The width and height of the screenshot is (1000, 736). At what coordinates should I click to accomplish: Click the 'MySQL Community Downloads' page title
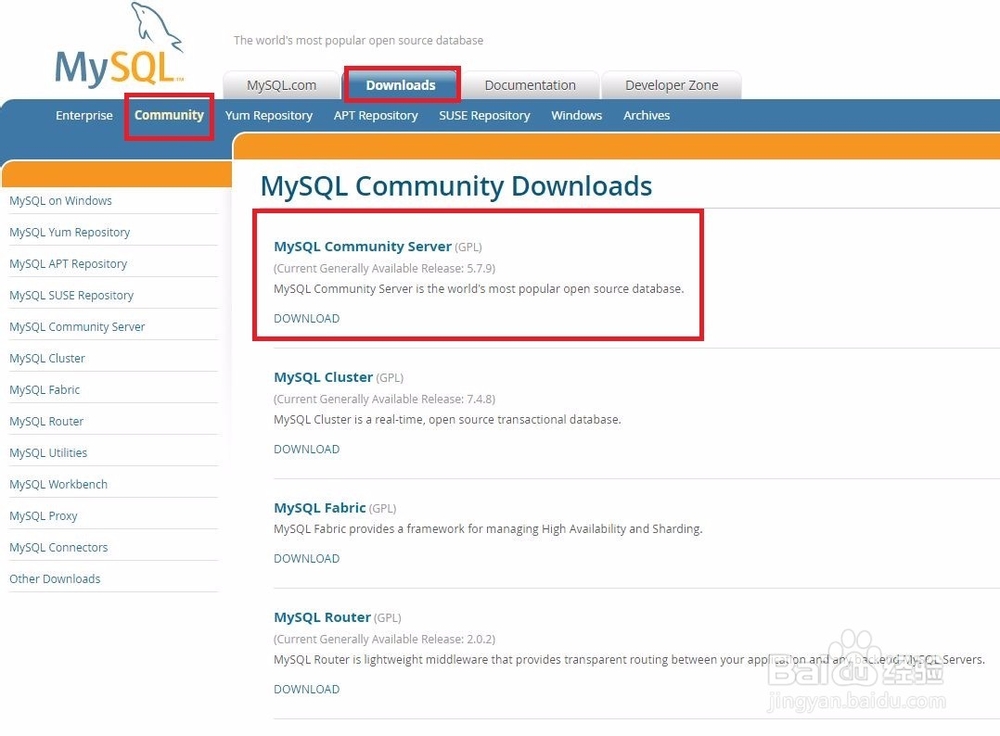tap(457, 186)
